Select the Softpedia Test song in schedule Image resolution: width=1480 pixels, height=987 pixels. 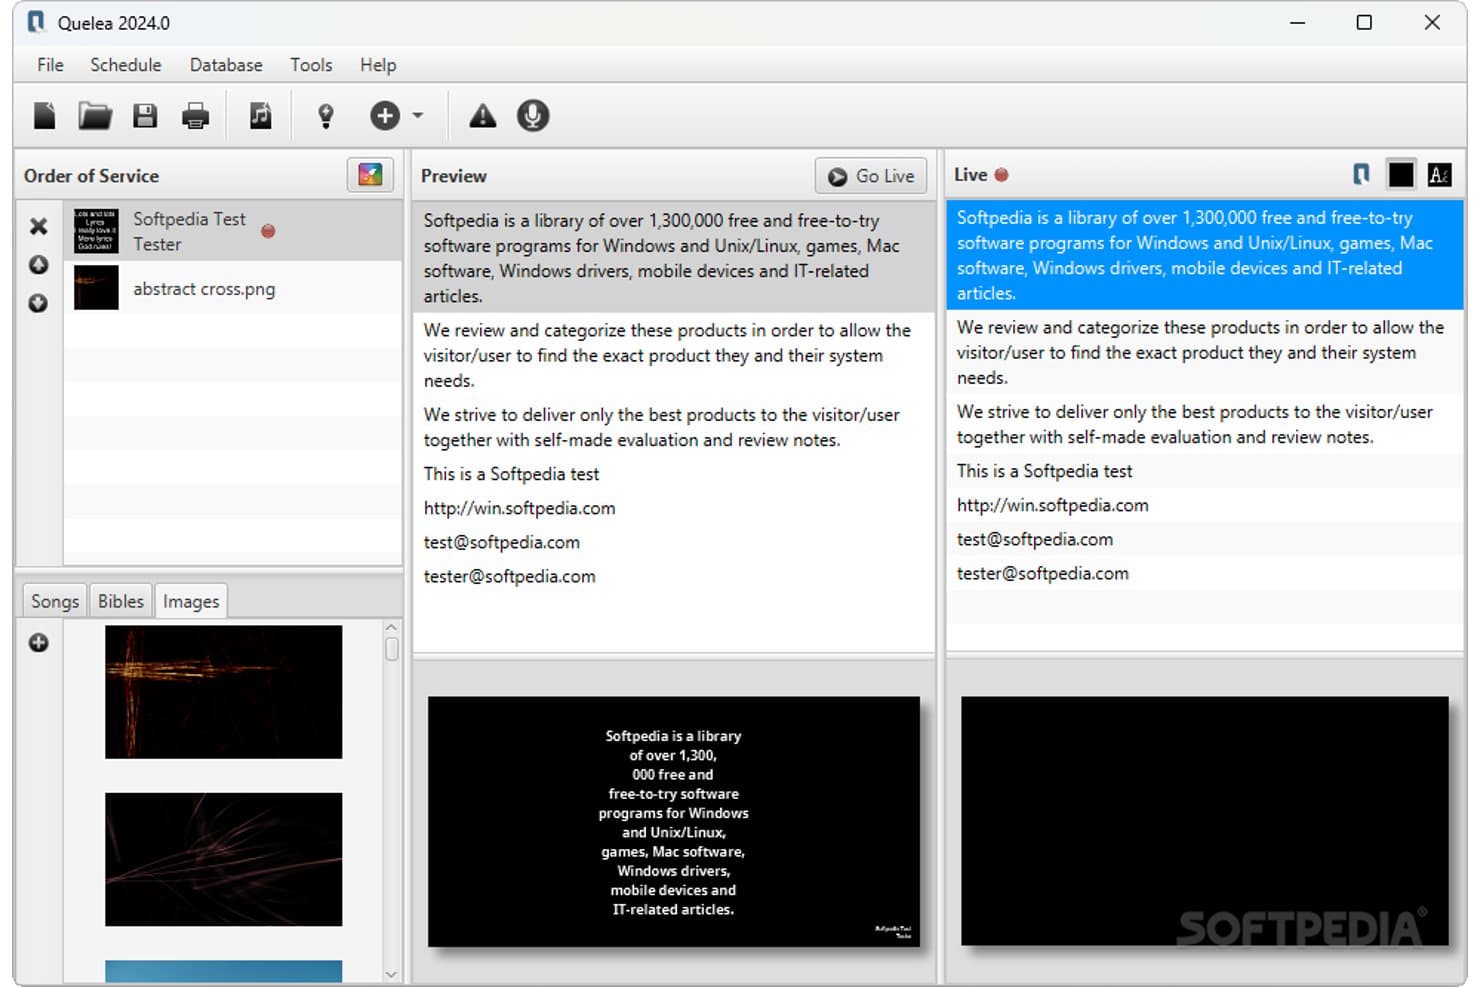point(233,231)
